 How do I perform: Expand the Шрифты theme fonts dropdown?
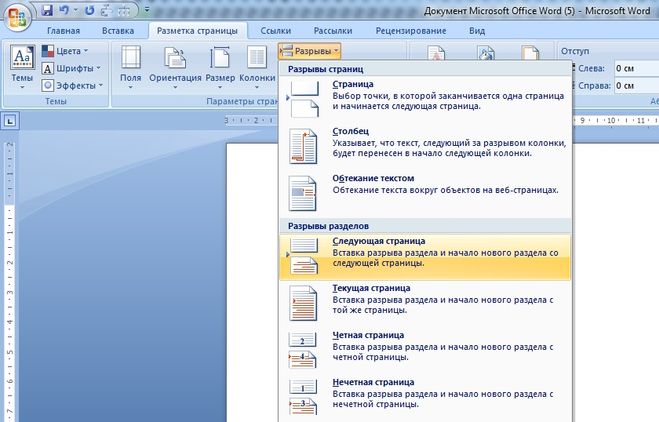[71, 68]
